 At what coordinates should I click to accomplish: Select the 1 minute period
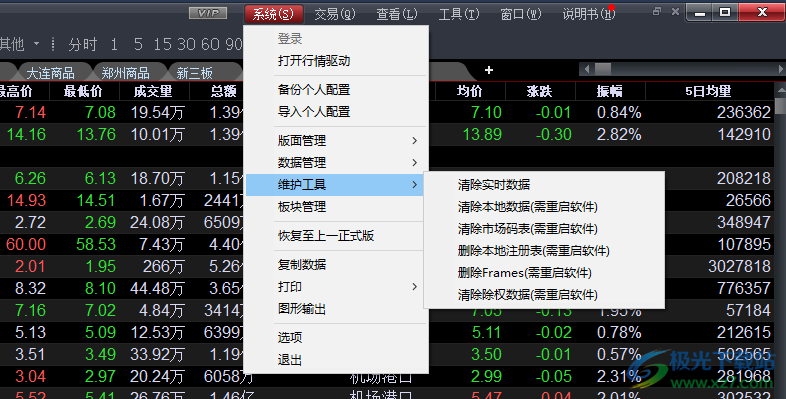pos(114,45)
